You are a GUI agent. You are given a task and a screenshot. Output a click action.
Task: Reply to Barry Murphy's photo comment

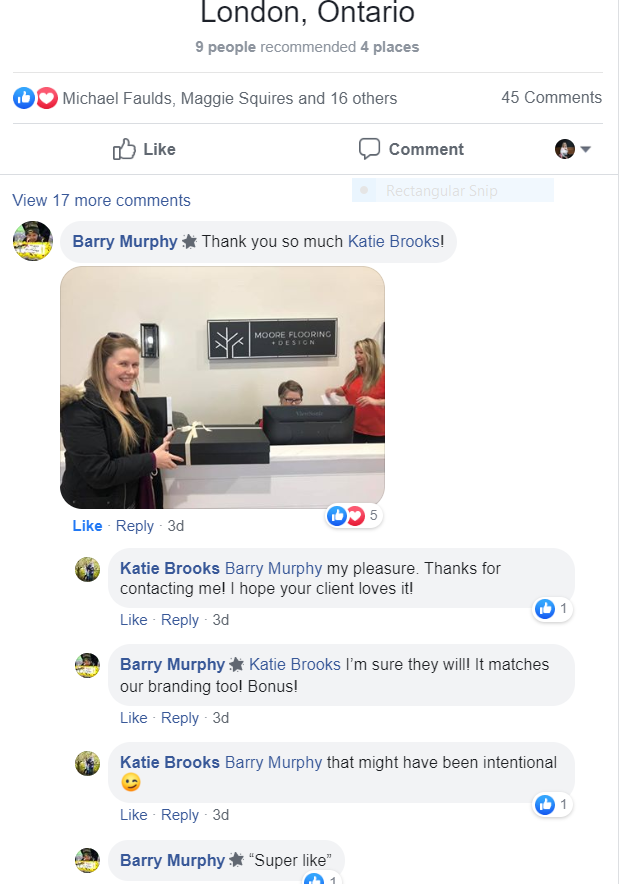(x=135, y=526)
